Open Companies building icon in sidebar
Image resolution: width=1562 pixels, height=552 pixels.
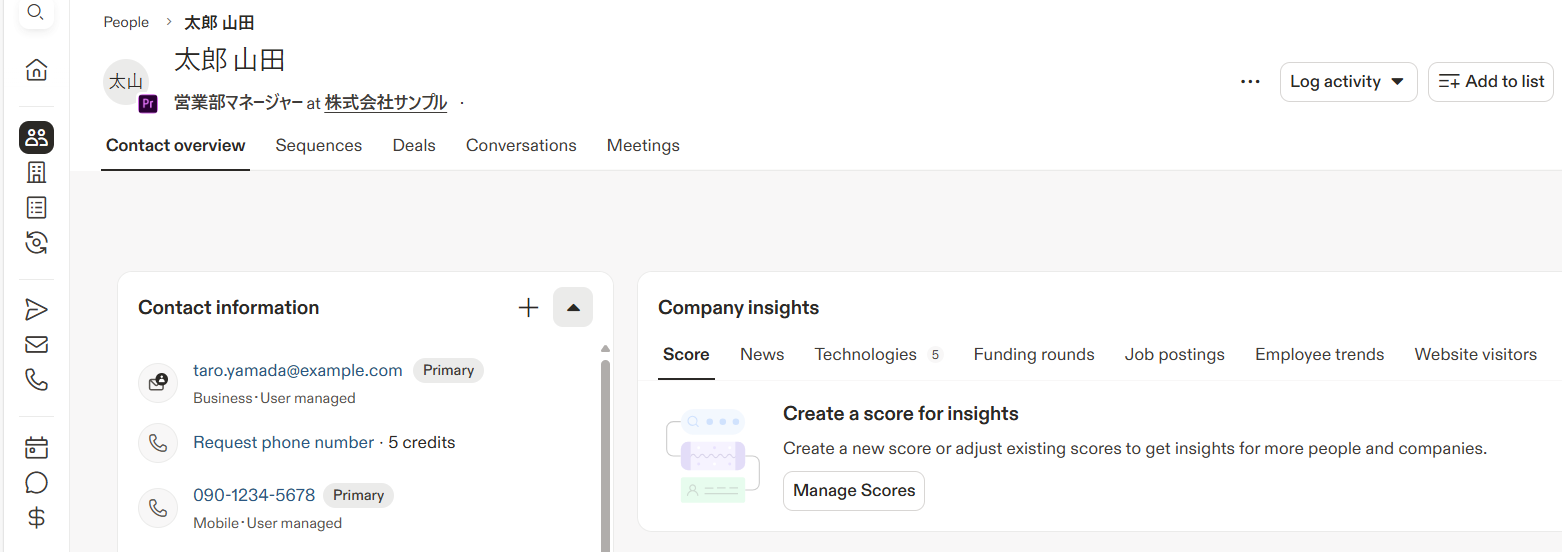(36, 173)
